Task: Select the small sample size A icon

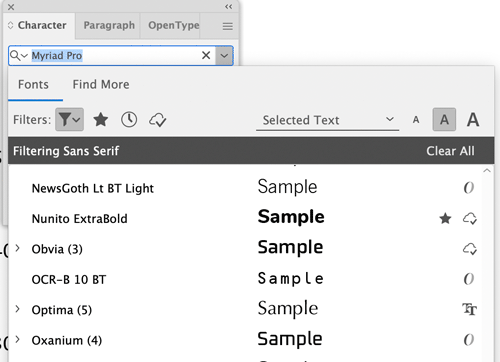Action: pyautogui.click(x=416, y=120)
